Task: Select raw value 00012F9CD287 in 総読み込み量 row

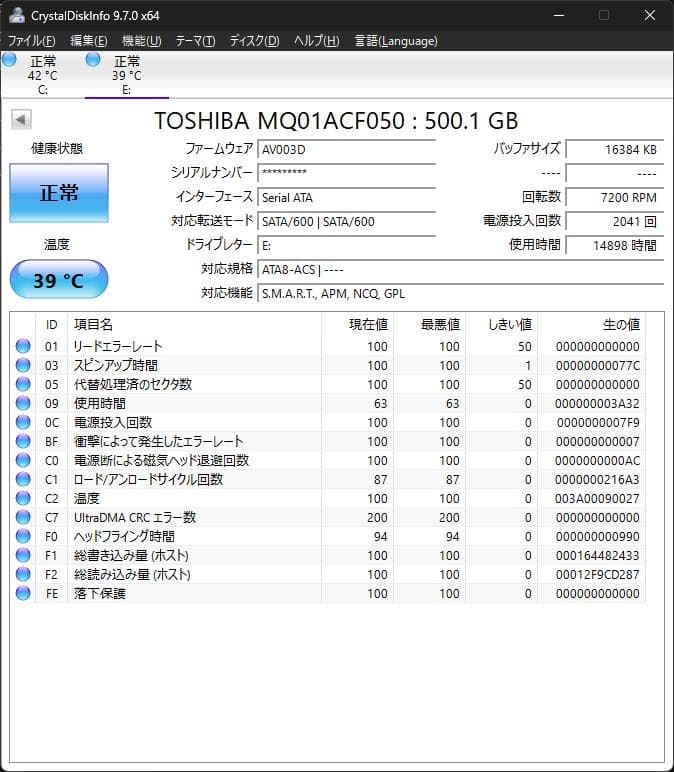Action: click(598, 574)
